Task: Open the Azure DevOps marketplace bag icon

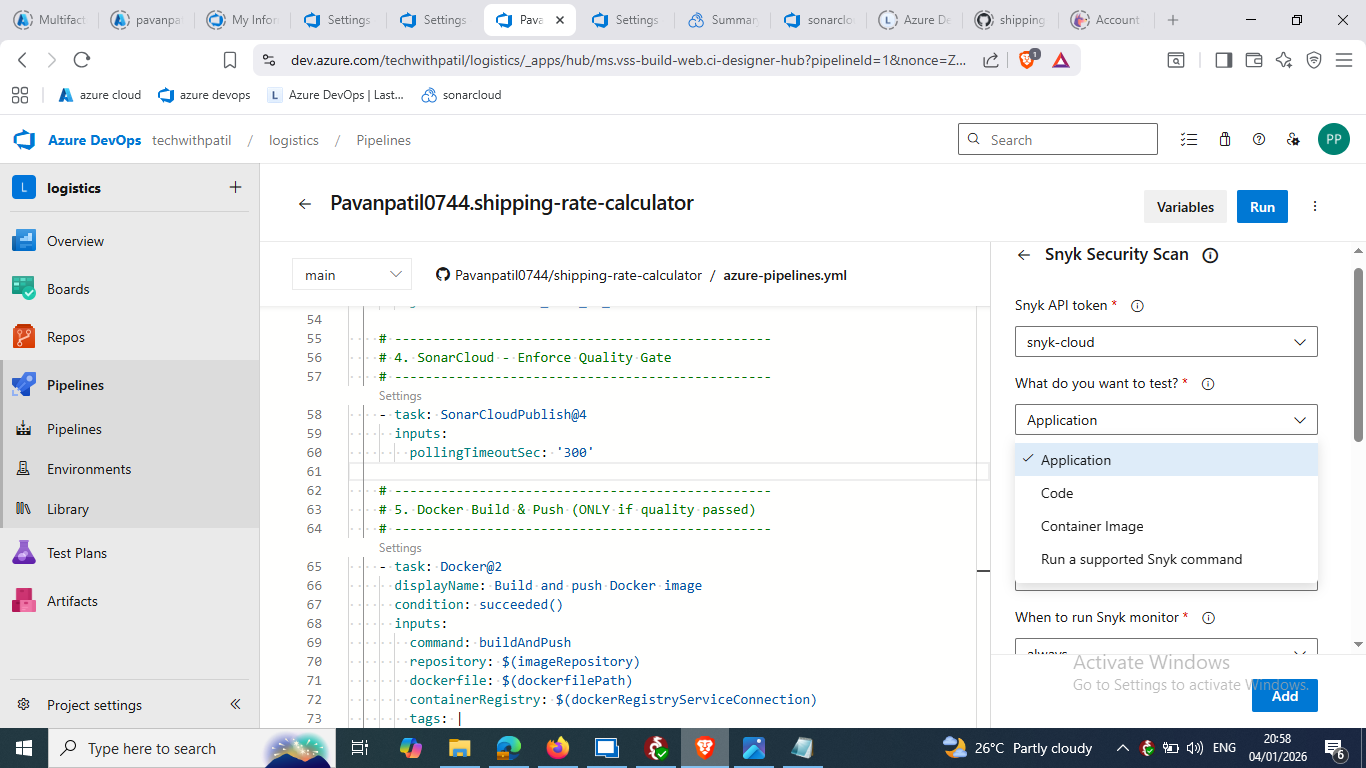Action: [x=1224, y=140]
